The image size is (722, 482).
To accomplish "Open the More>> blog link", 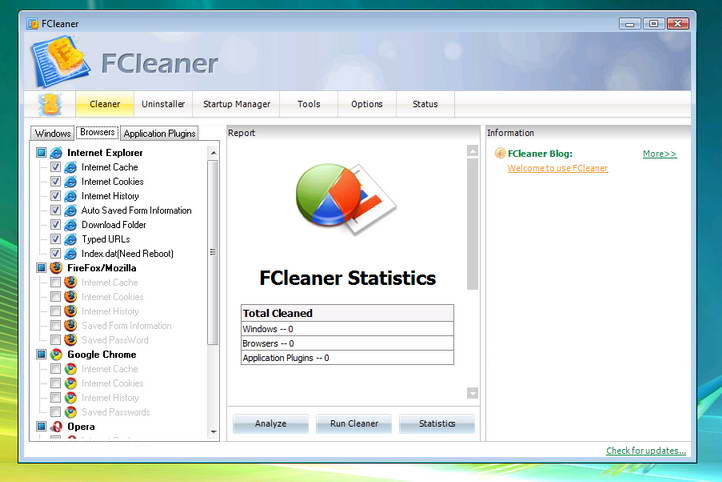I will [659, 154].
